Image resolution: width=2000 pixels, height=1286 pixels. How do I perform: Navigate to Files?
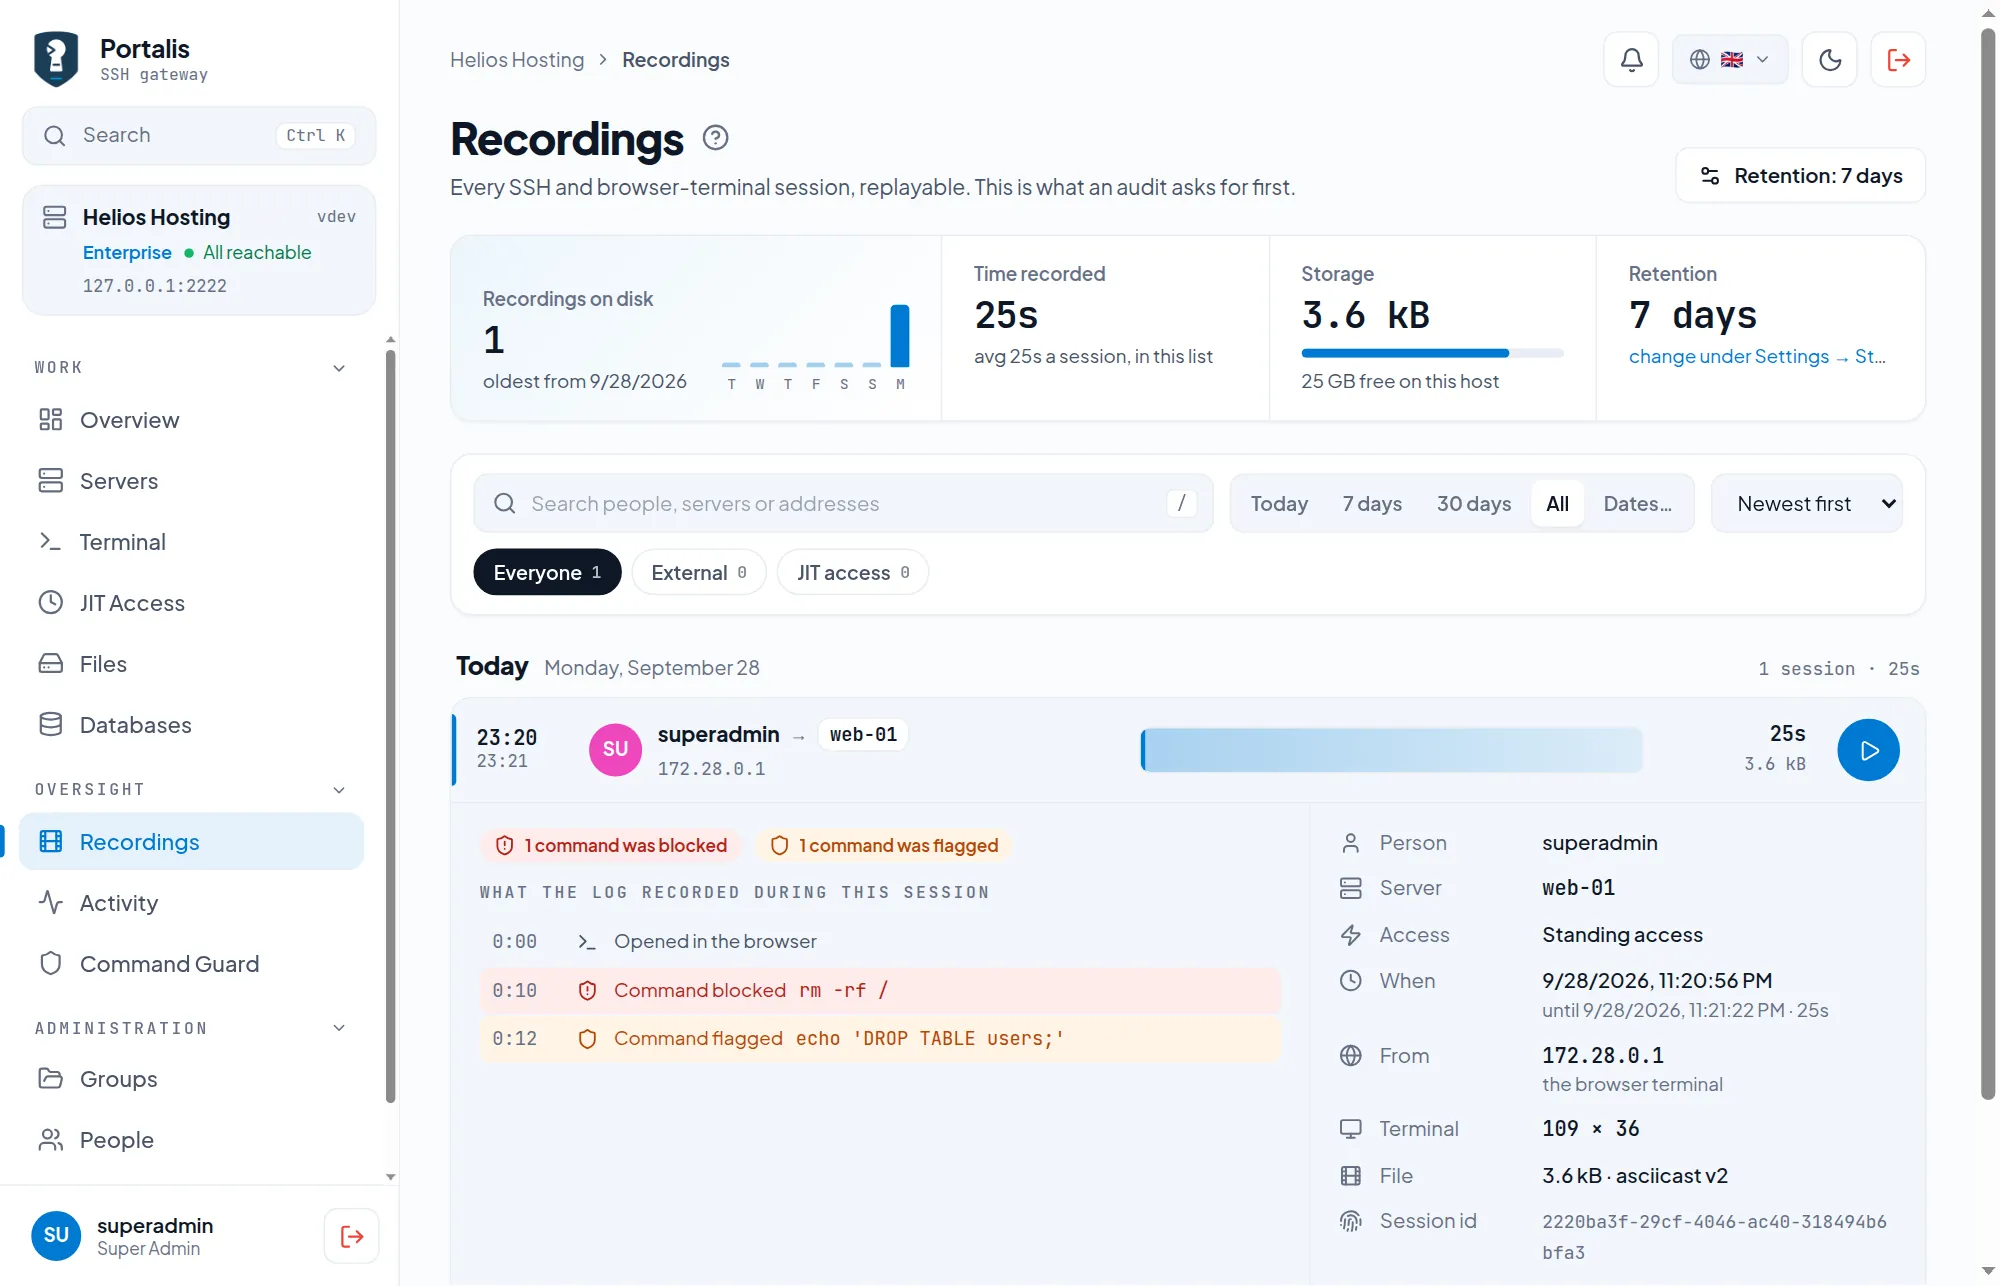coord(192,664)
